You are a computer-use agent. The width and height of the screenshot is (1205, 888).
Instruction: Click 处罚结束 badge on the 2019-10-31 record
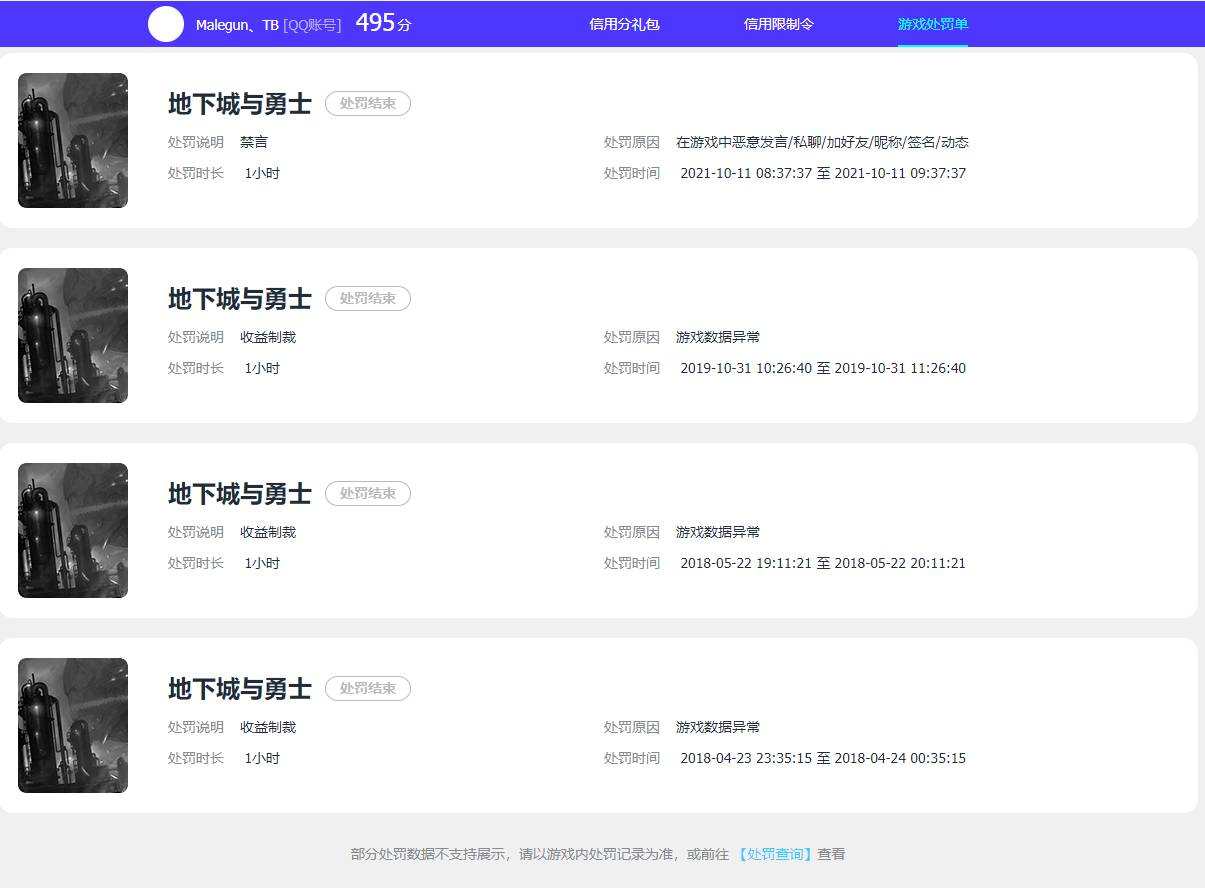click(368, 298)
